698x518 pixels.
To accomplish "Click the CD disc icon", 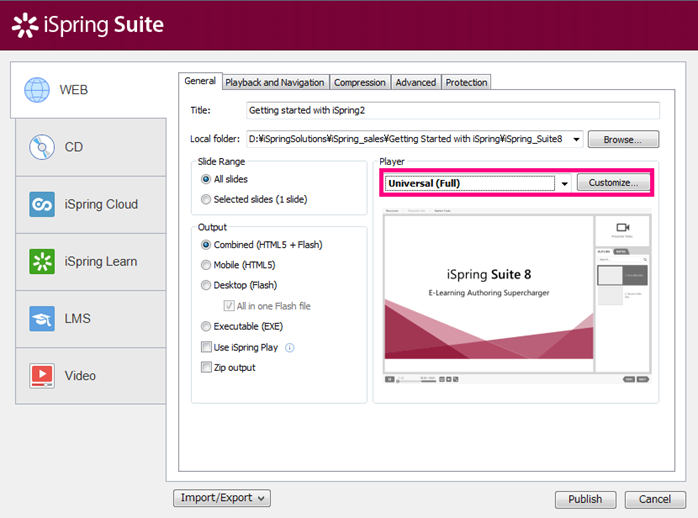I will (x=42, y=147).
